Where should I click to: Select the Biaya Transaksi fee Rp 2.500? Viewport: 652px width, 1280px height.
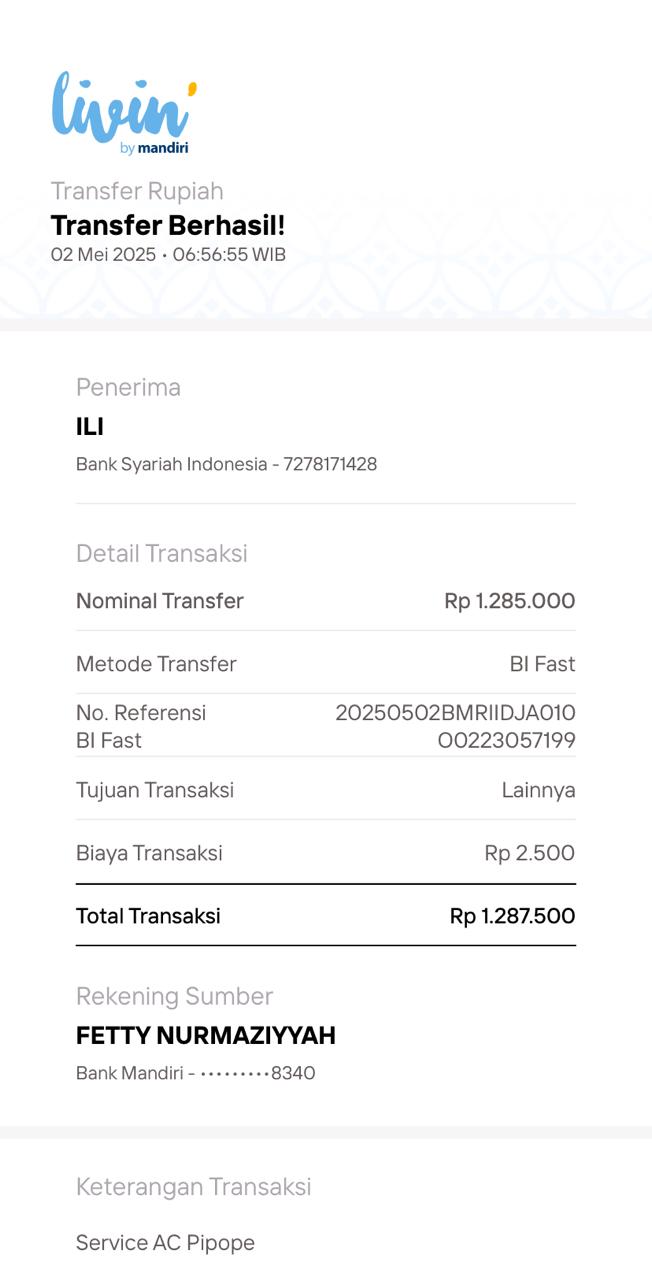pyautogui.click(x=529, y=853)
